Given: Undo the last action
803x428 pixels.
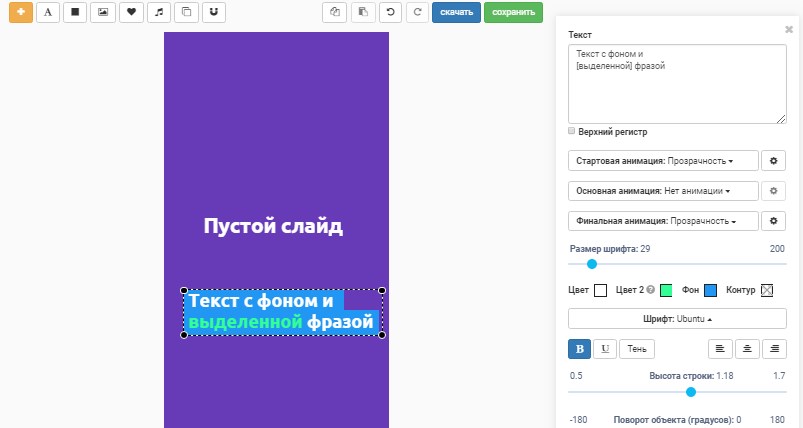Looking at the screenshot, I should [390, 13].
